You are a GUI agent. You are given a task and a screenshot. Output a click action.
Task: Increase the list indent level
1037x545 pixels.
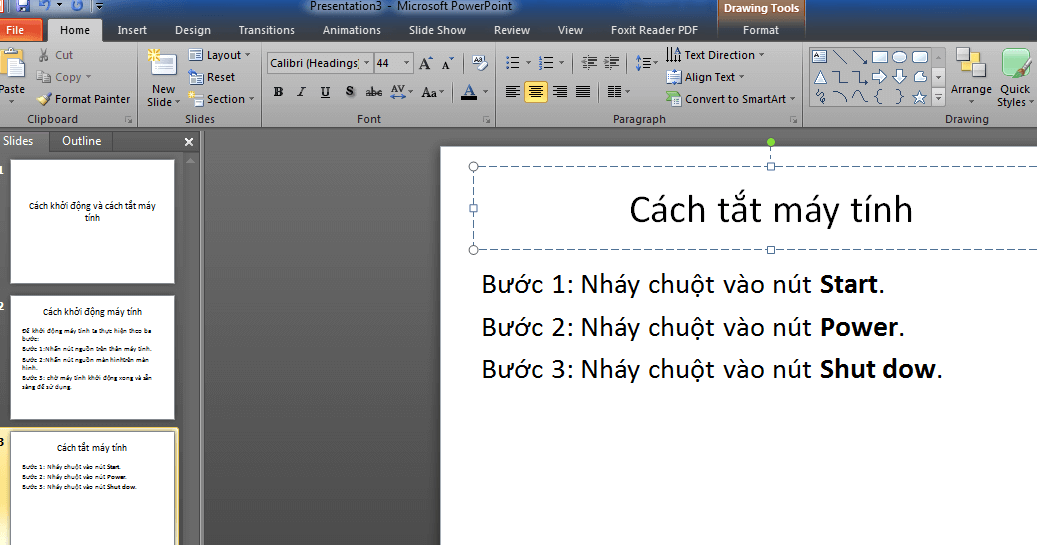click(x=612, y=63)
